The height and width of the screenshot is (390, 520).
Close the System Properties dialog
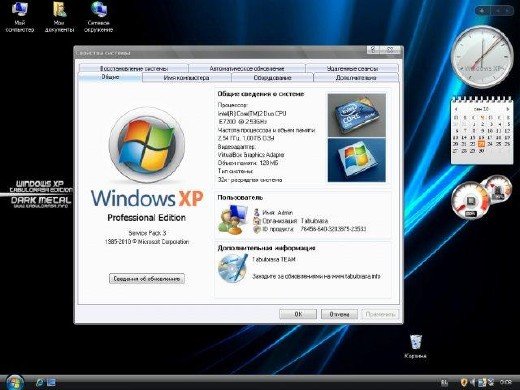tap(391, 50)
